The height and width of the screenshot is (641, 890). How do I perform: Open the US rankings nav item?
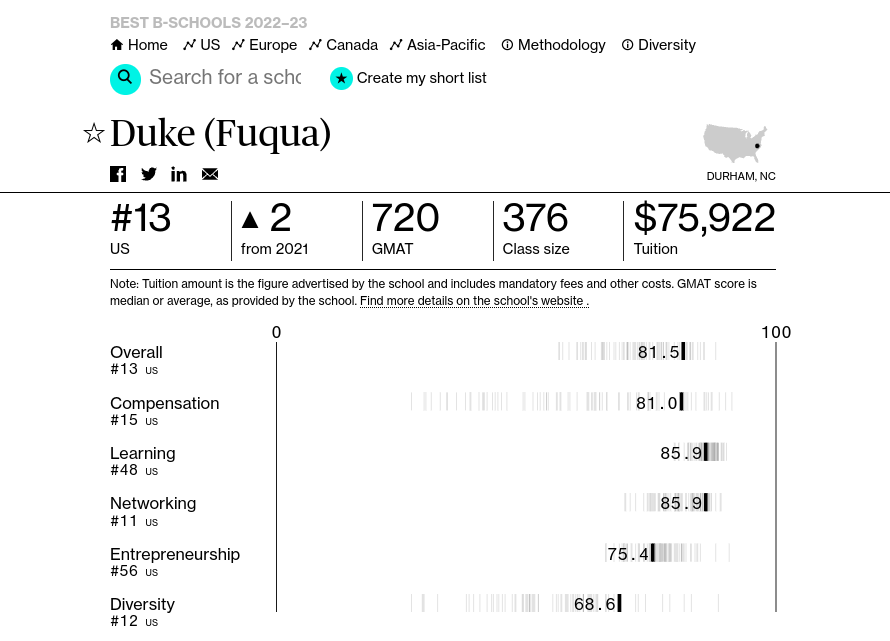coord(201,45)
